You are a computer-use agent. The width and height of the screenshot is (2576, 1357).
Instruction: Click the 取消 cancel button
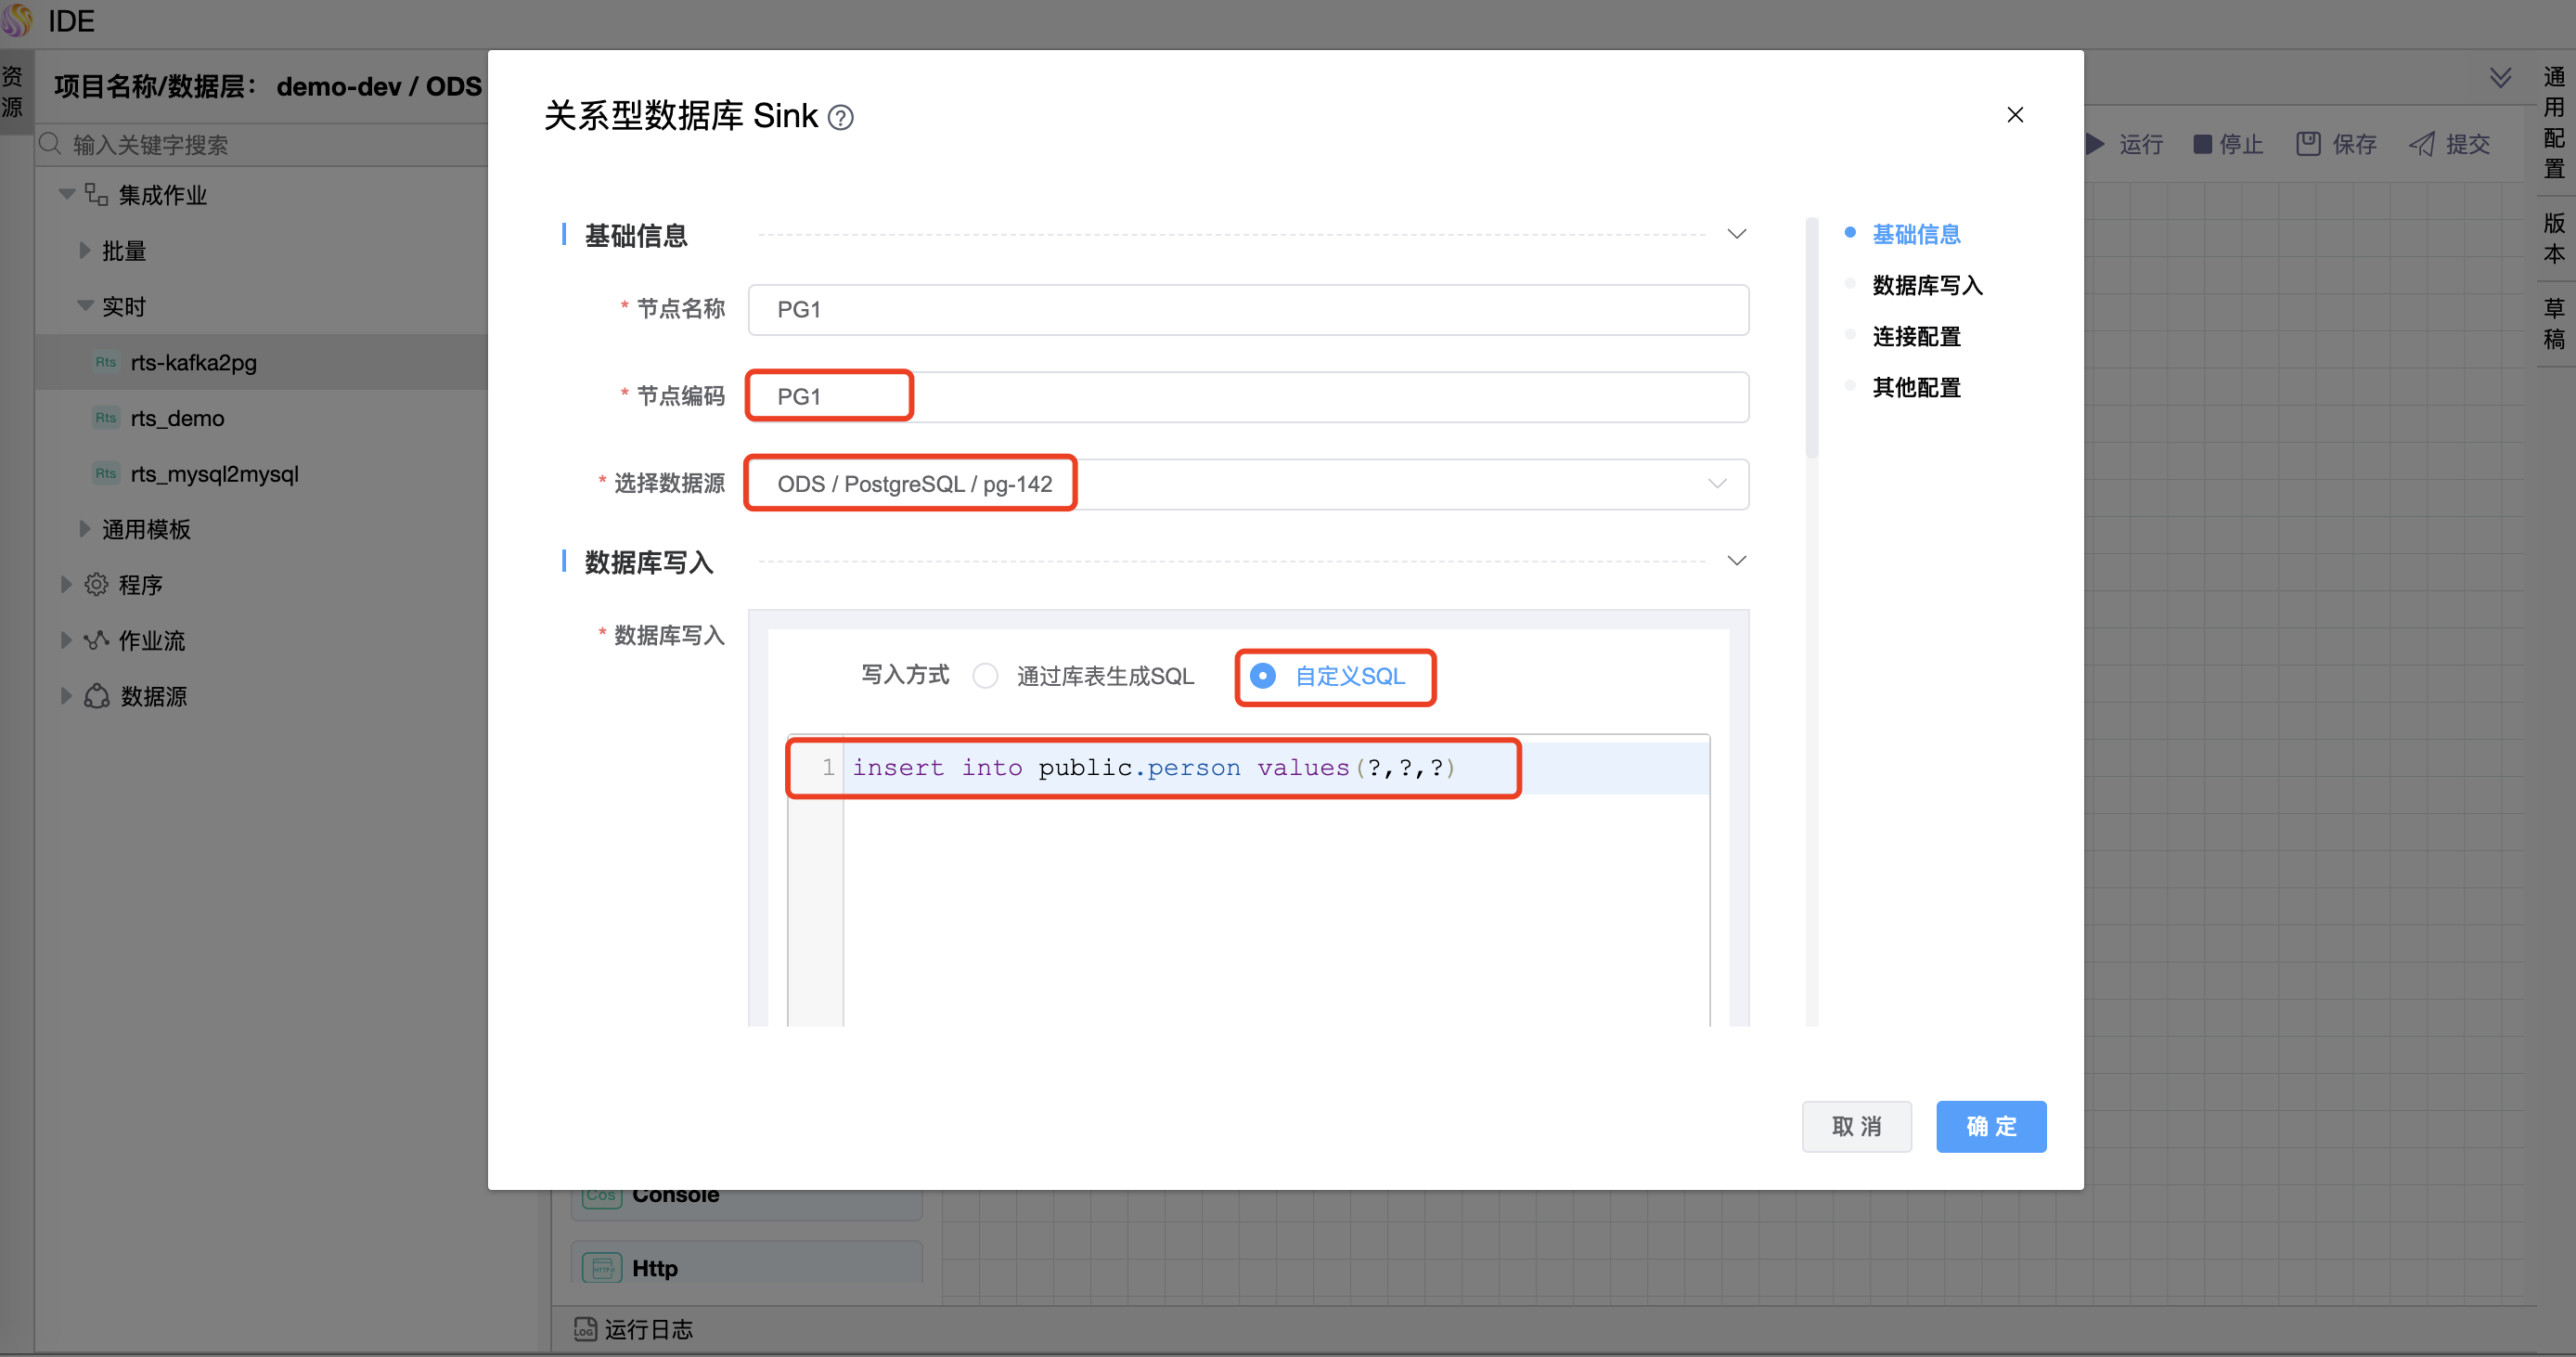(1856, 1126)
